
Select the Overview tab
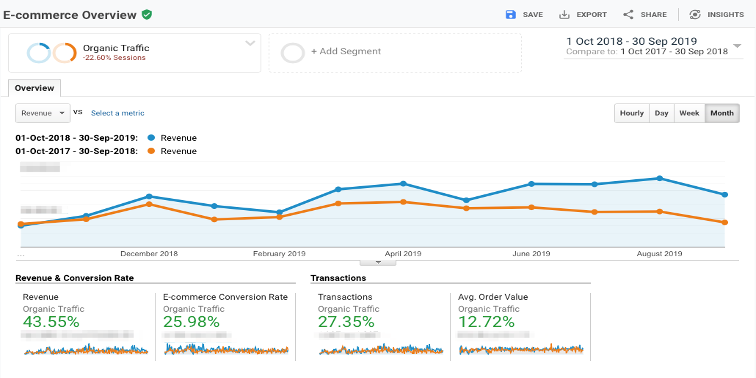(34, 88)
